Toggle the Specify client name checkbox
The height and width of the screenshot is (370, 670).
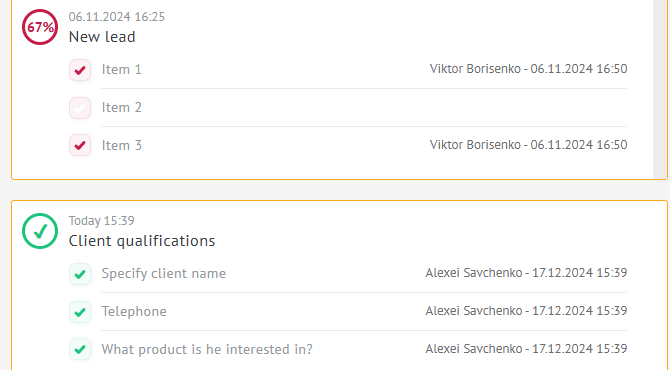pyautogui.click(x=80, y=274)
